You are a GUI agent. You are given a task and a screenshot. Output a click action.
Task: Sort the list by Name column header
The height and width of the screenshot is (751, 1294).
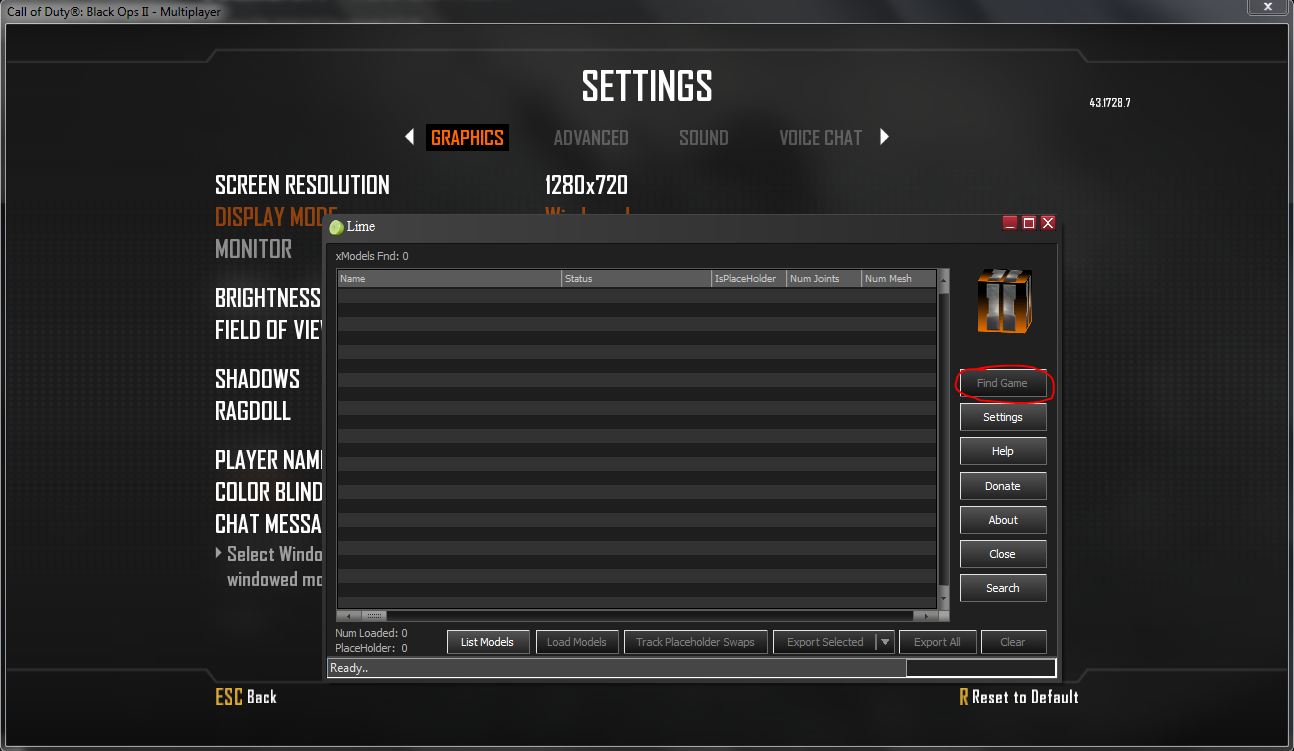tap(449, 279)
